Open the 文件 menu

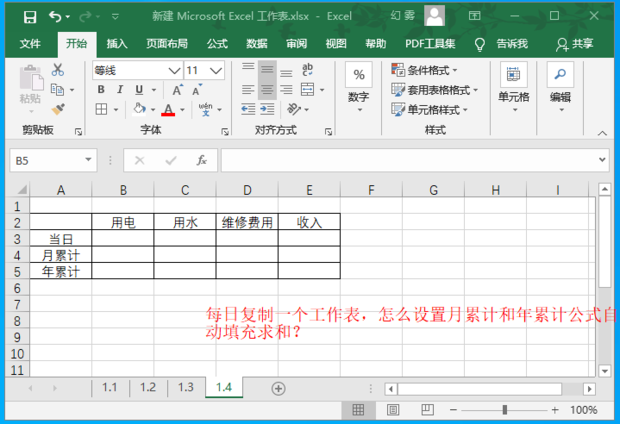click(30, 44)
